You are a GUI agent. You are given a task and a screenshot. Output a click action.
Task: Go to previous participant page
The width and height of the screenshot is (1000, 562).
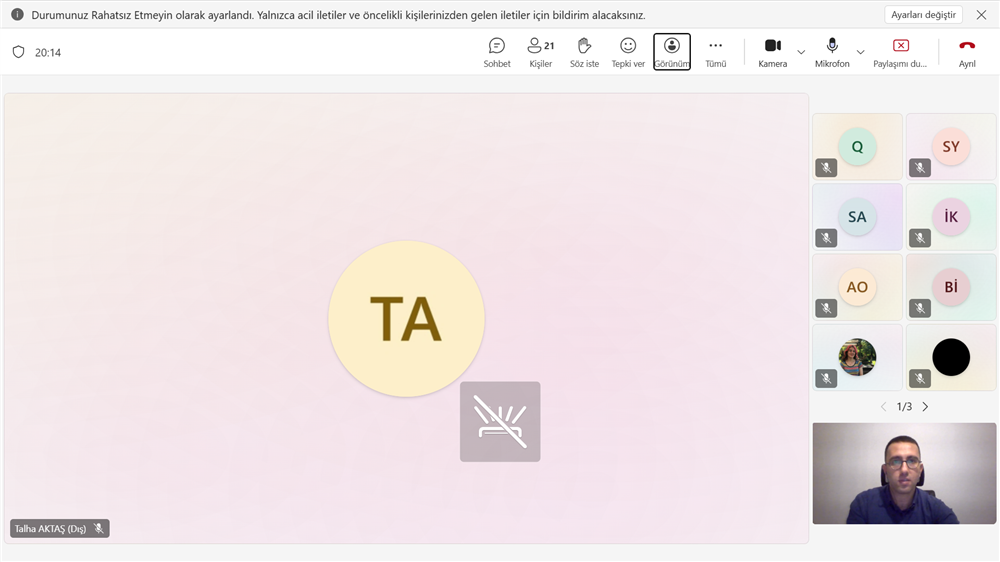[883, 407]
